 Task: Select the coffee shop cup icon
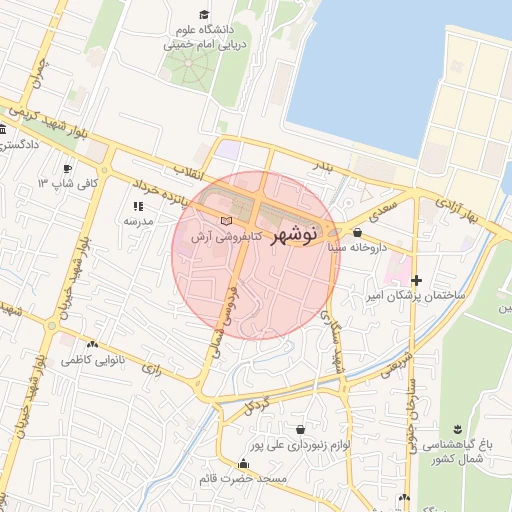[x=67, y=169]
